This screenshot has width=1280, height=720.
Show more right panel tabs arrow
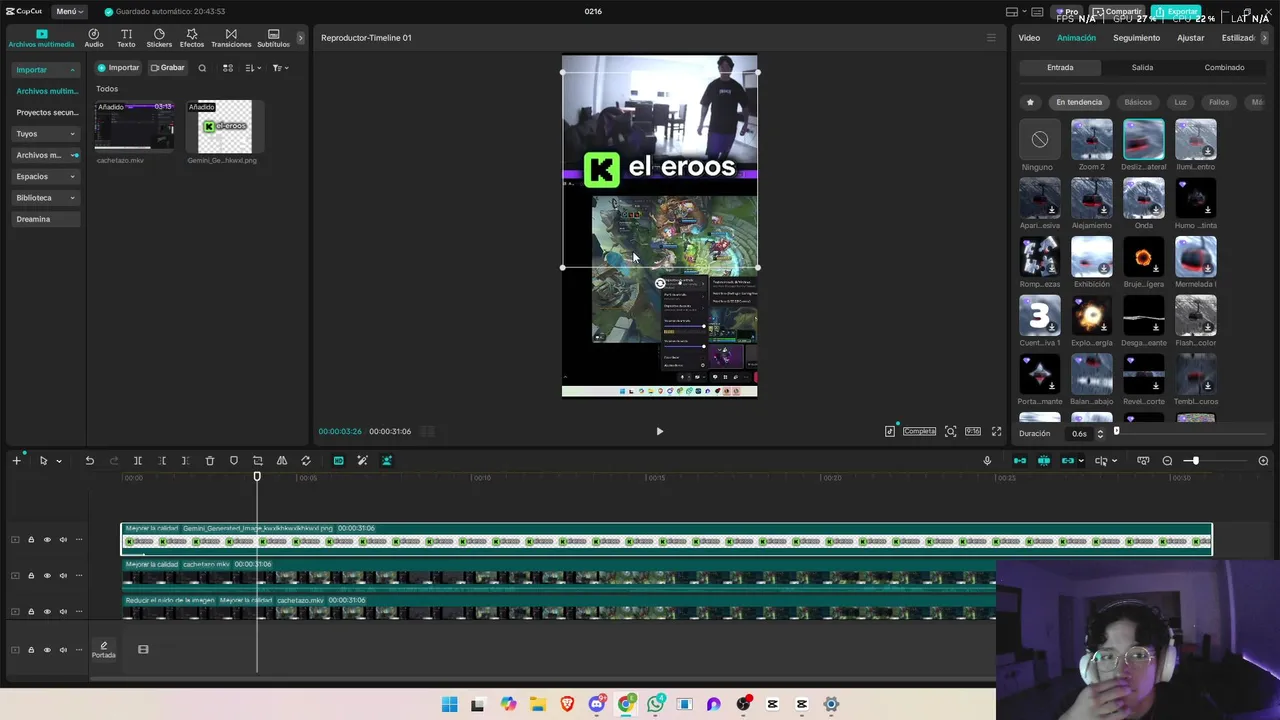pyautogui.click(x=1265, y=38)
